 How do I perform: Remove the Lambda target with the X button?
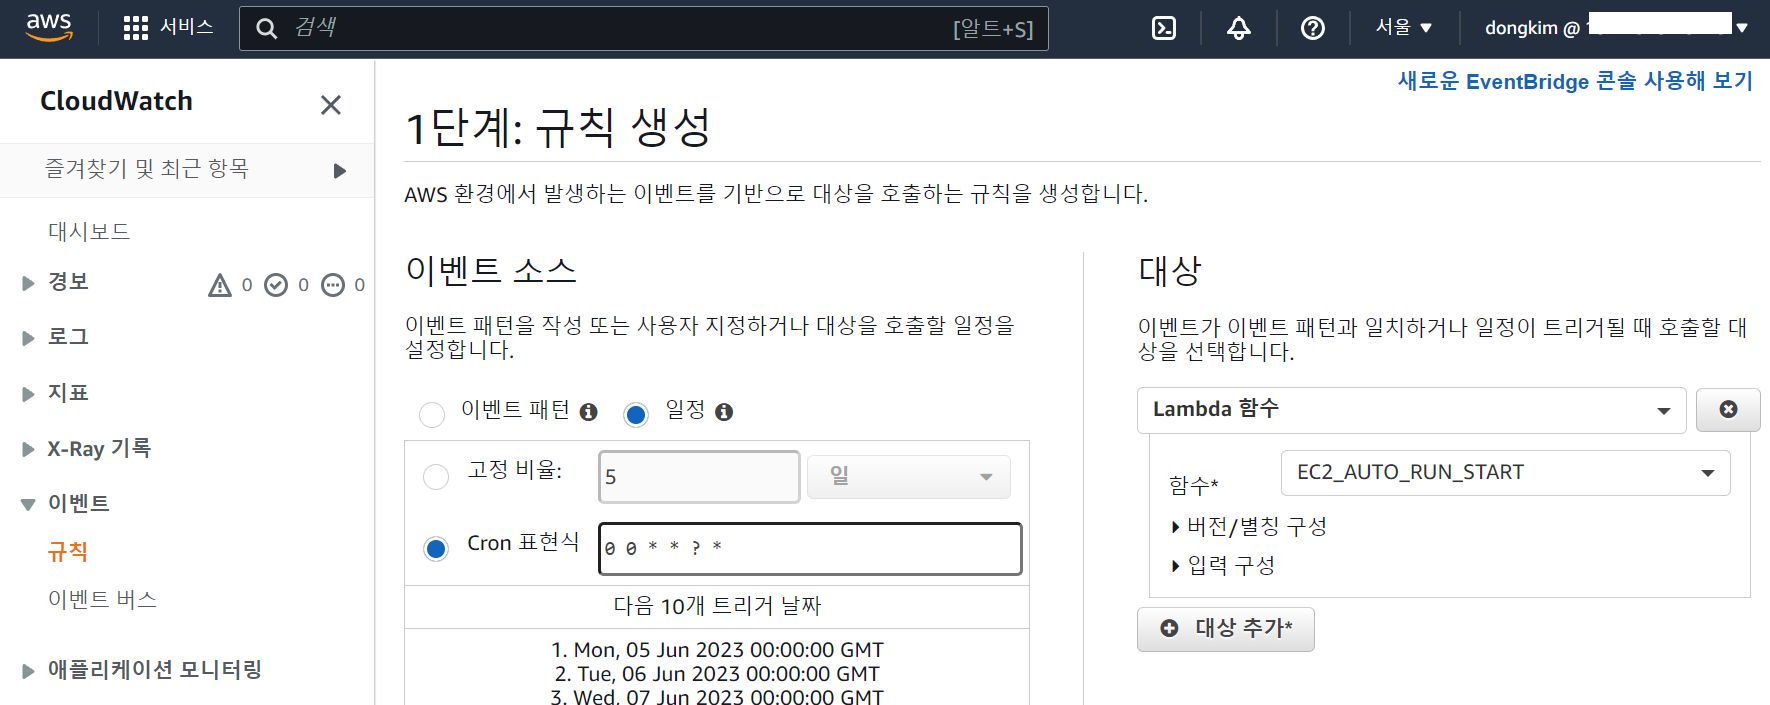(x=1728, y=410)
